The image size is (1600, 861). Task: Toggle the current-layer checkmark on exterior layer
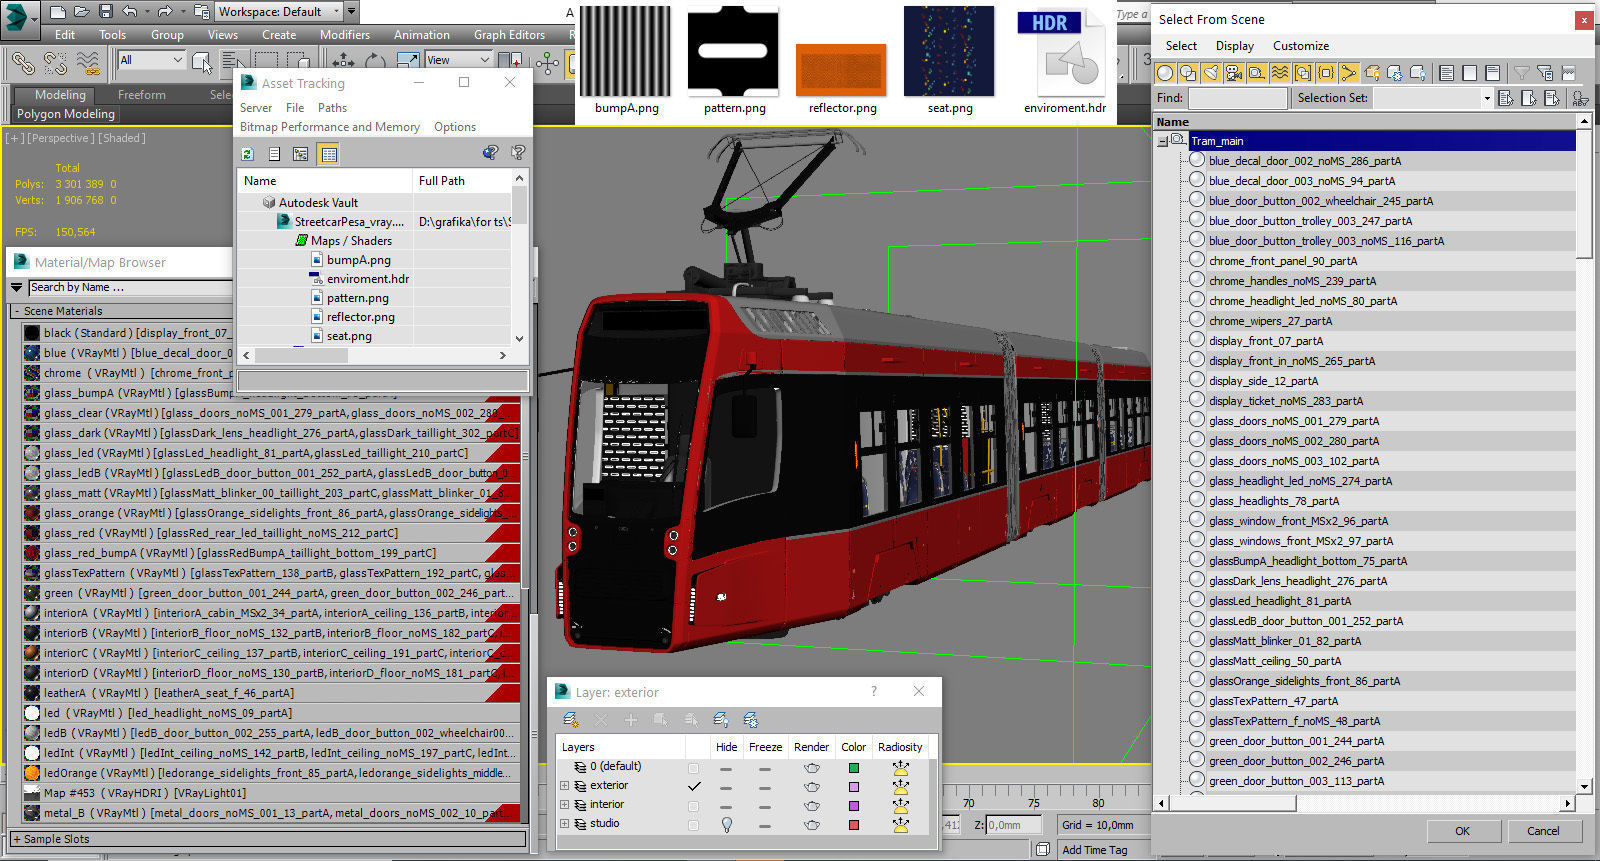pos(694,786)
